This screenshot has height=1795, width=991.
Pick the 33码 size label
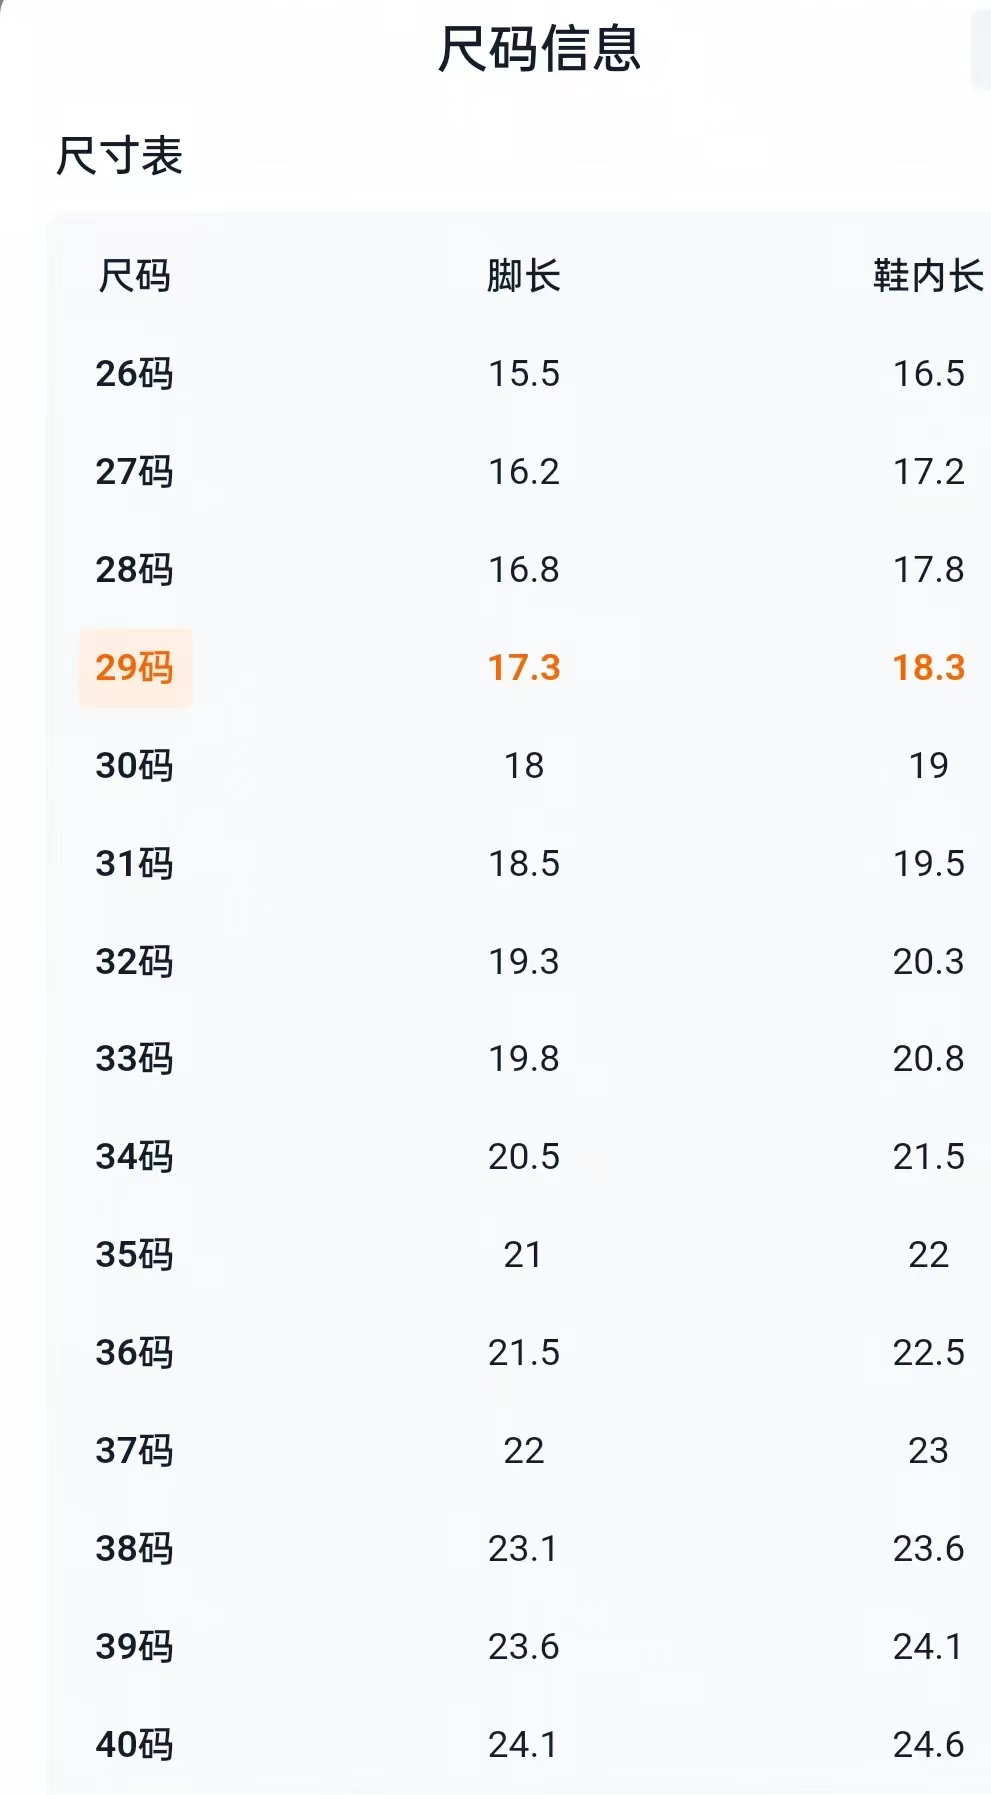tap(135, 1059)
